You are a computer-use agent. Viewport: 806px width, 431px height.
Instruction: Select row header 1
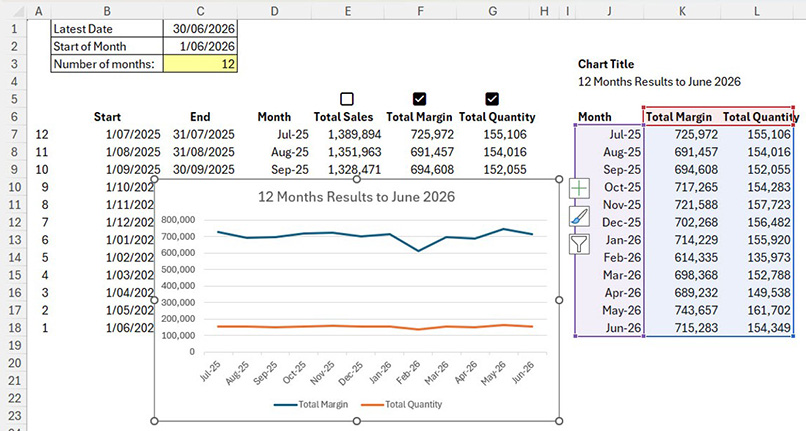coord(14,29)
